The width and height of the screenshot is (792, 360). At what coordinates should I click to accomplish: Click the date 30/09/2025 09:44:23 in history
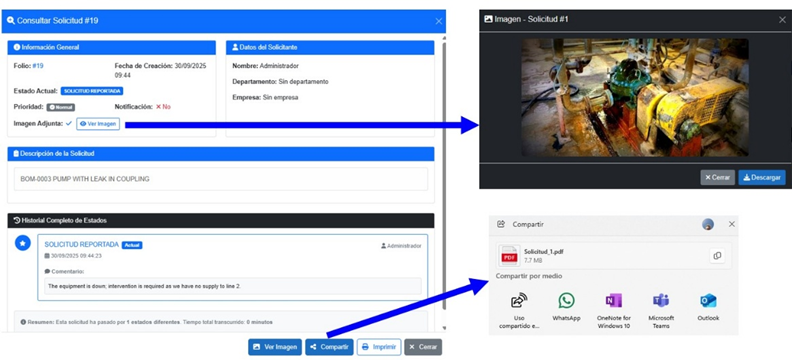(x=73, y=256)
